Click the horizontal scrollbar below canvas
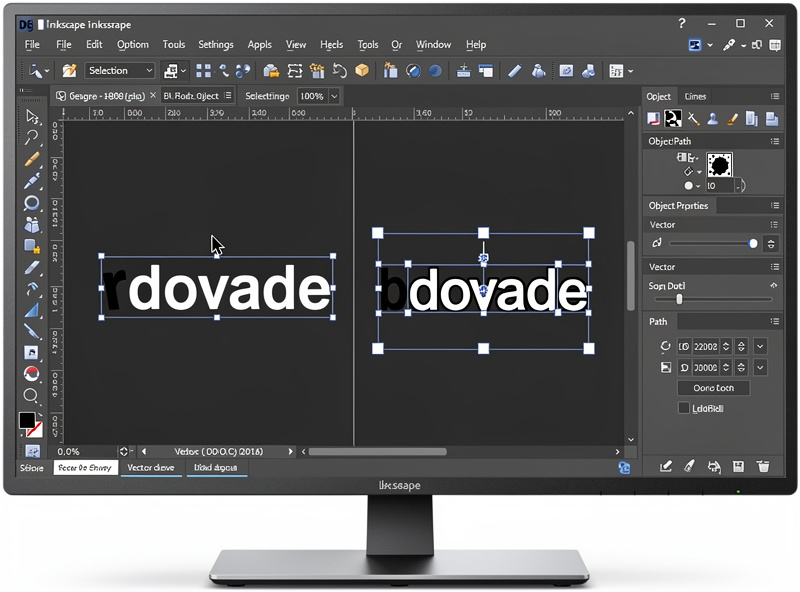Viewport: 800px width, 592px height. coord(378,452)
